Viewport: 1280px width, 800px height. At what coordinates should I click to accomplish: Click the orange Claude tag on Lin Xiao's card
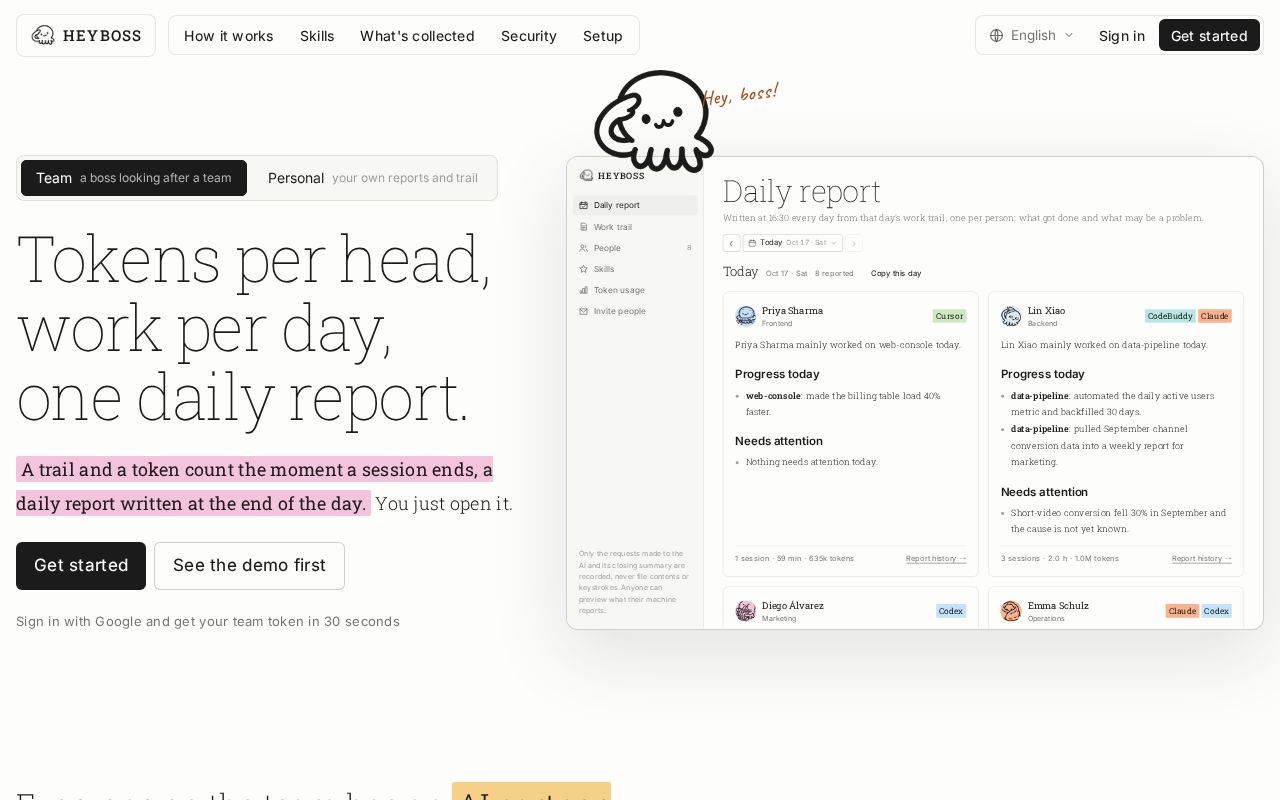[x=1215, y=316]
